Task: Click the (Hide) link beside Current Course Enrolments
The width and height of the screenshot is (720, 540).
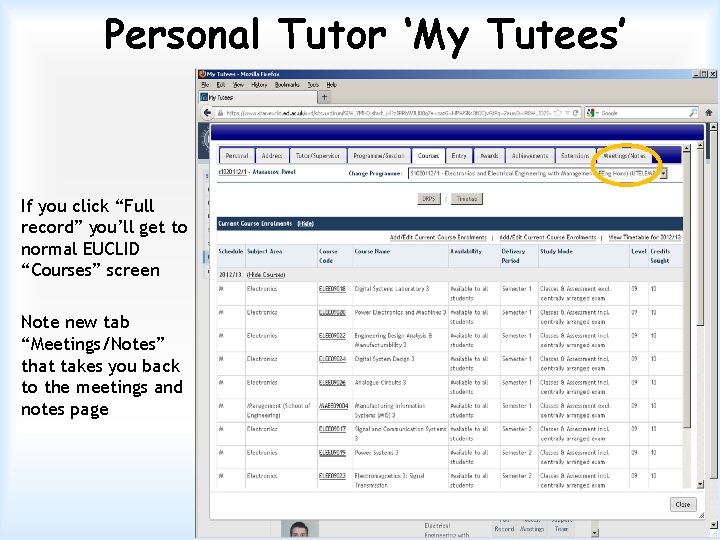Action: 305,224
